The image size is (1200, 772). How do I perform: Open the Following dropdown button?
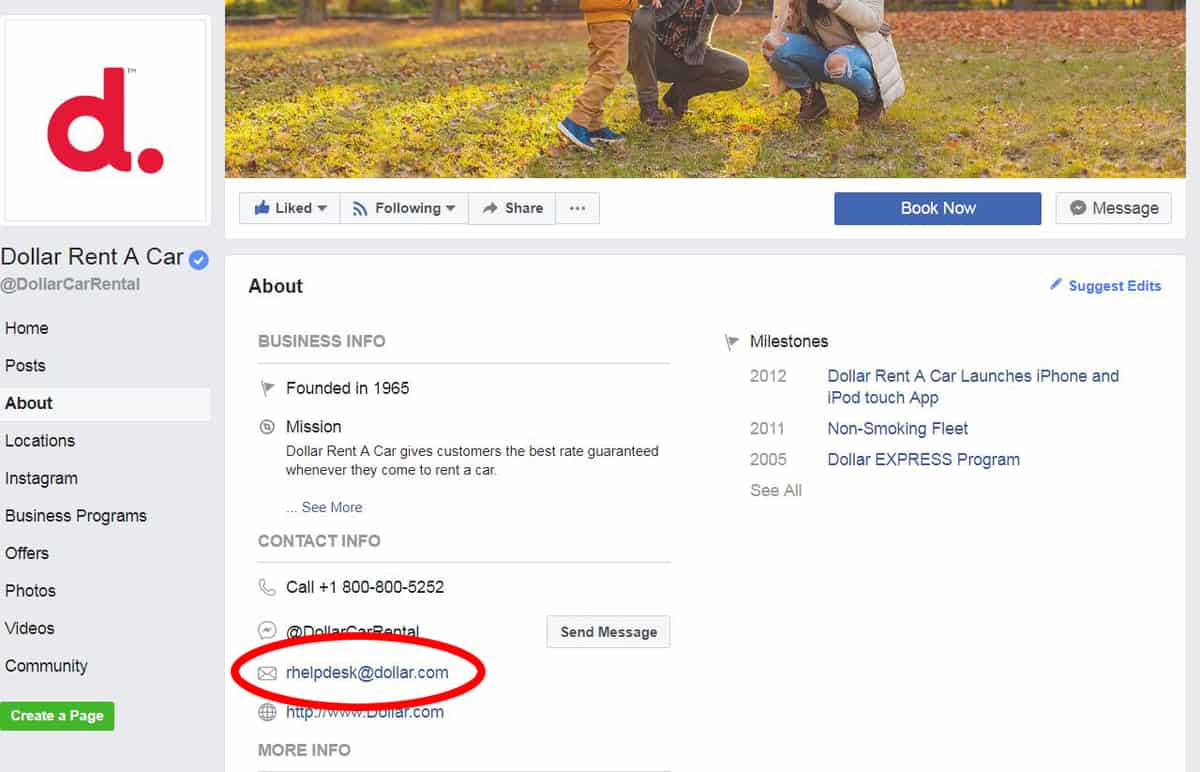click(404, 208)
